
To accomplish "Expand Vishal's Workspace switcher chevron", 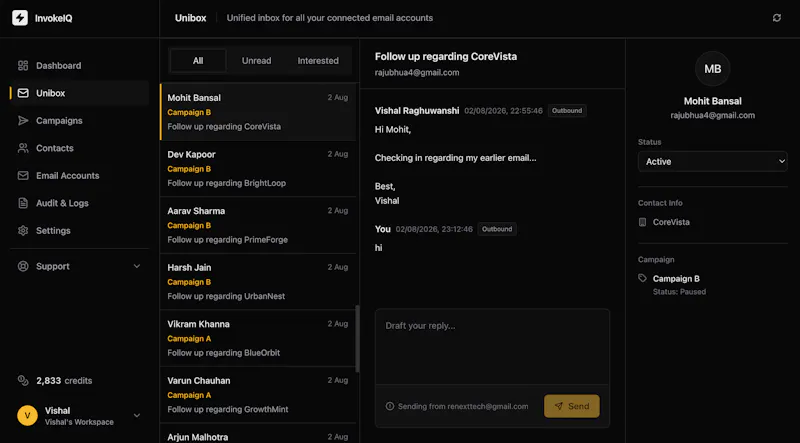I will (x=137, y=415).
